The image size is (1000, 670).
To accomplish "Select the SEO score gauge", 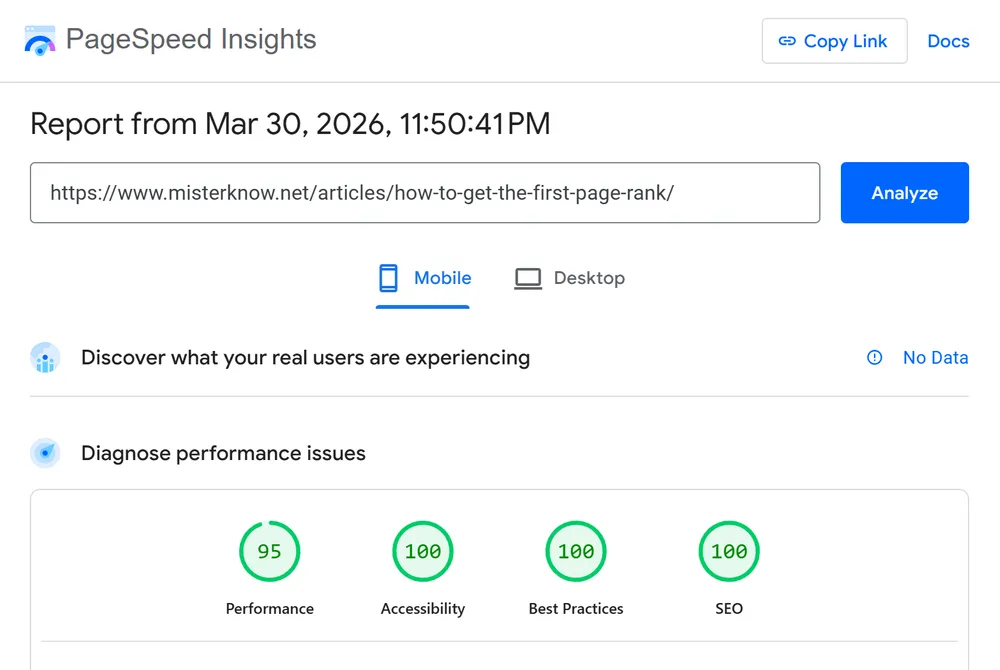I will [x=729, y=551].
